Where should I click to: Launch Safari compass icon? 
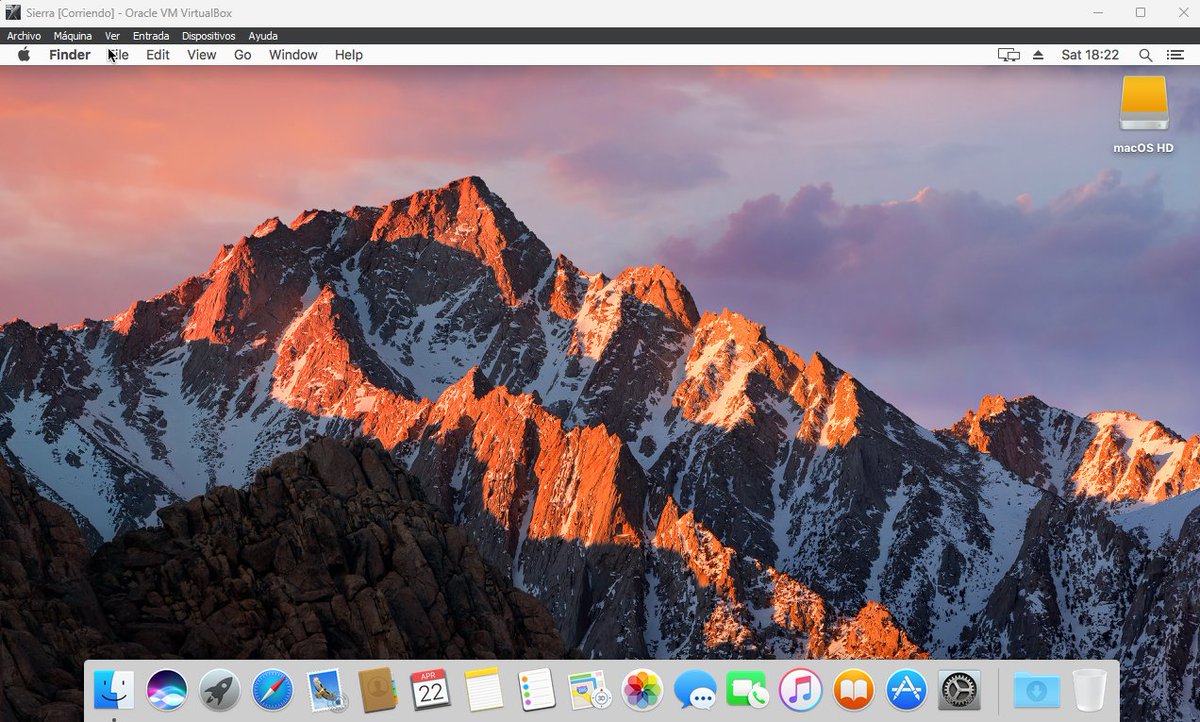272,690
